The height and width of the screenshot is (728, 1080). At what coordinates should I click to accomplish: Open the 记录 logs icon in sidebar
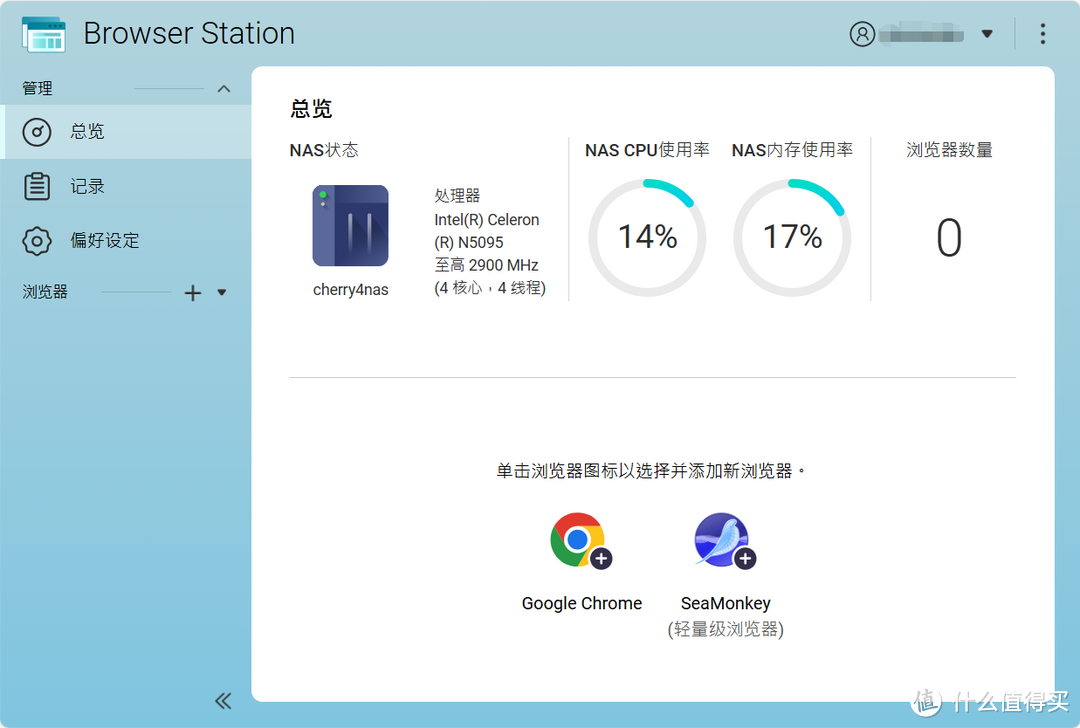point(36,185)
